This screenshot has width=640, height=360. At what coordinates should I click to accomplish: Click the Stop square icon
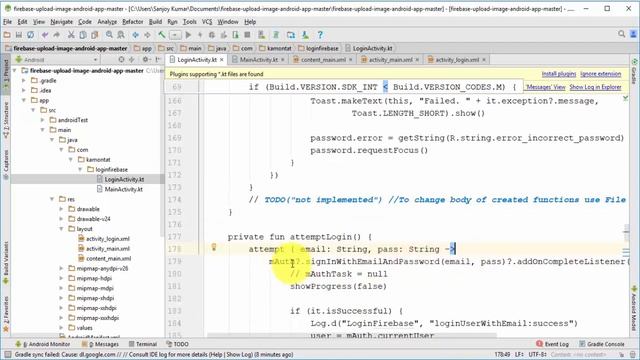point(247,35)
